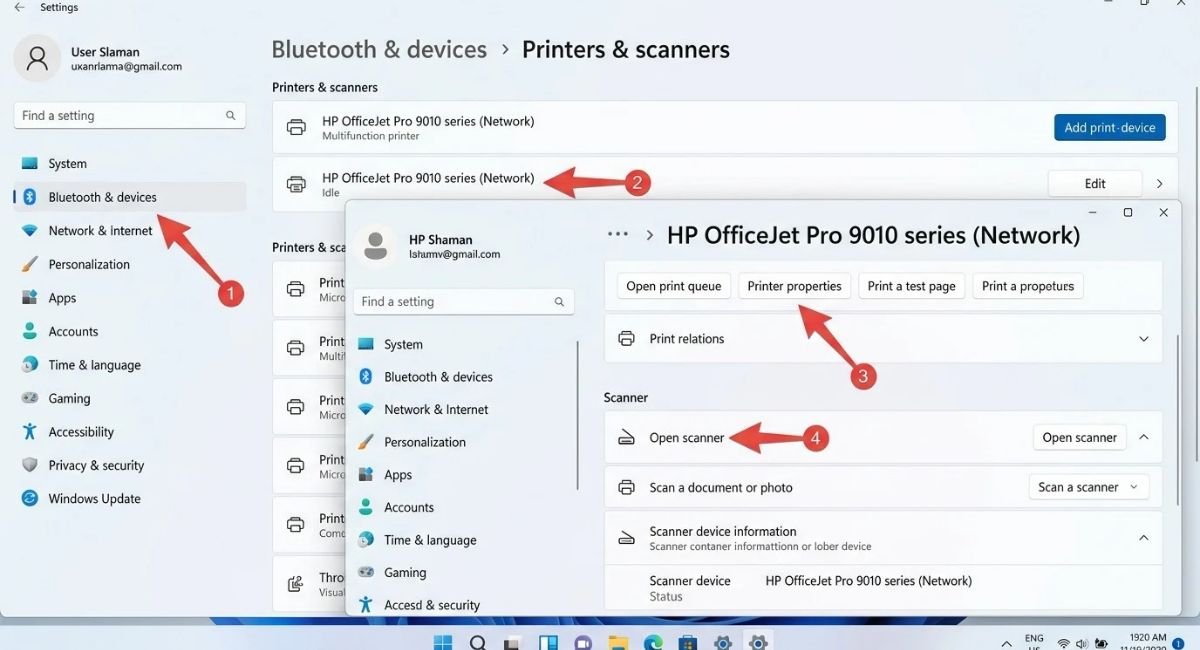Click the search magnifier in front window

[x=559, y=302]
